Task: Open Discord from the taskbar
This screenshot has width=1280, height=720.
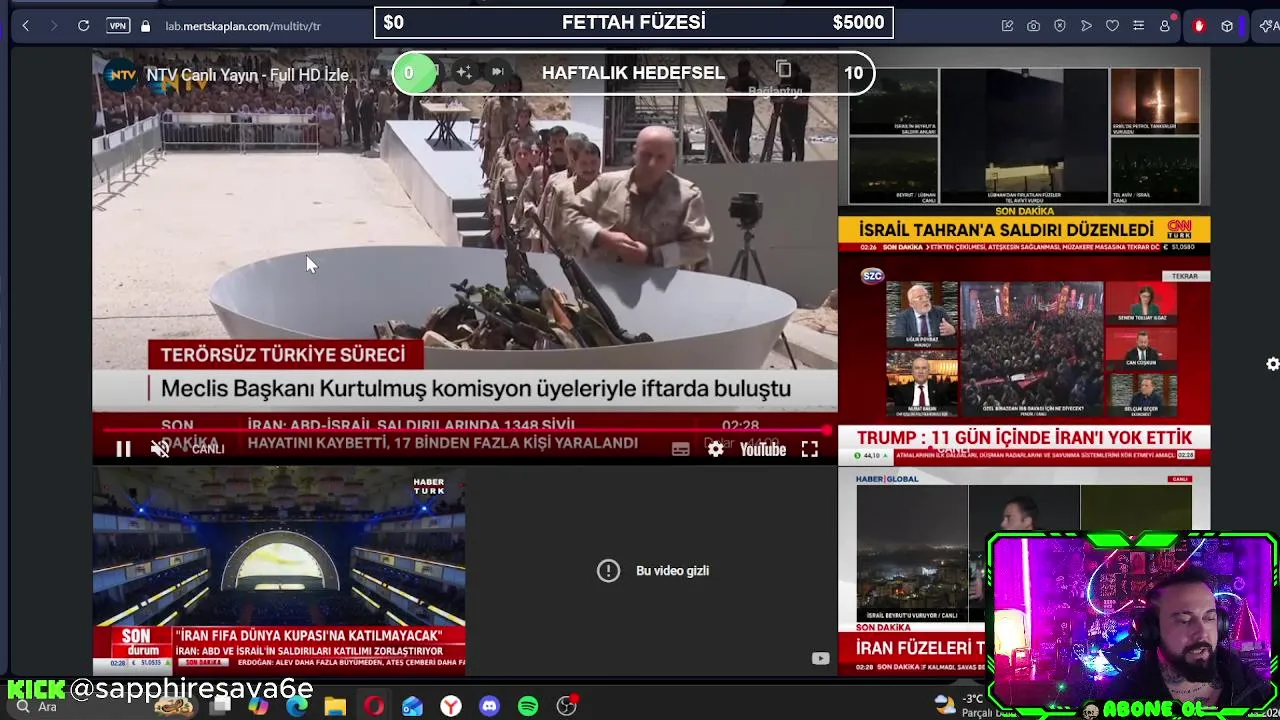Action: pos(489,707)
